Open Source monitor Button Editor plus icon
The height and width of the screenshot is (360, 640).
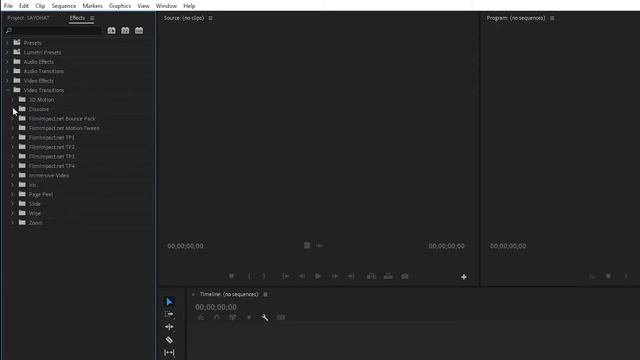[x=464, y=277]
